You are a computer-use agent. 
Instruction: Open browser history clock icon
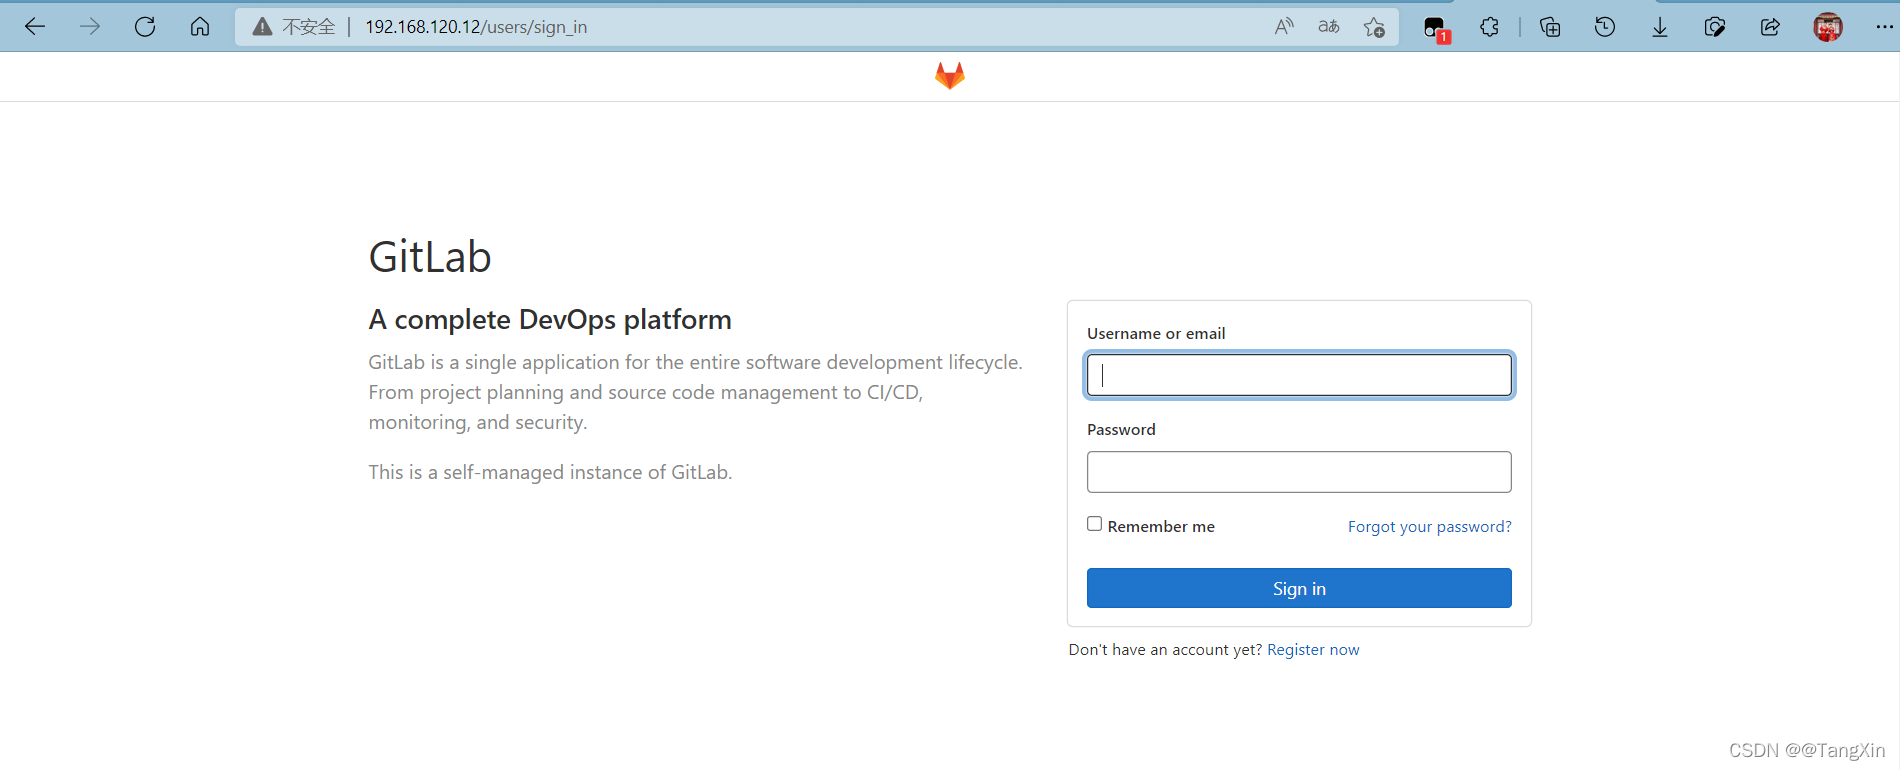pos(1605,27)
